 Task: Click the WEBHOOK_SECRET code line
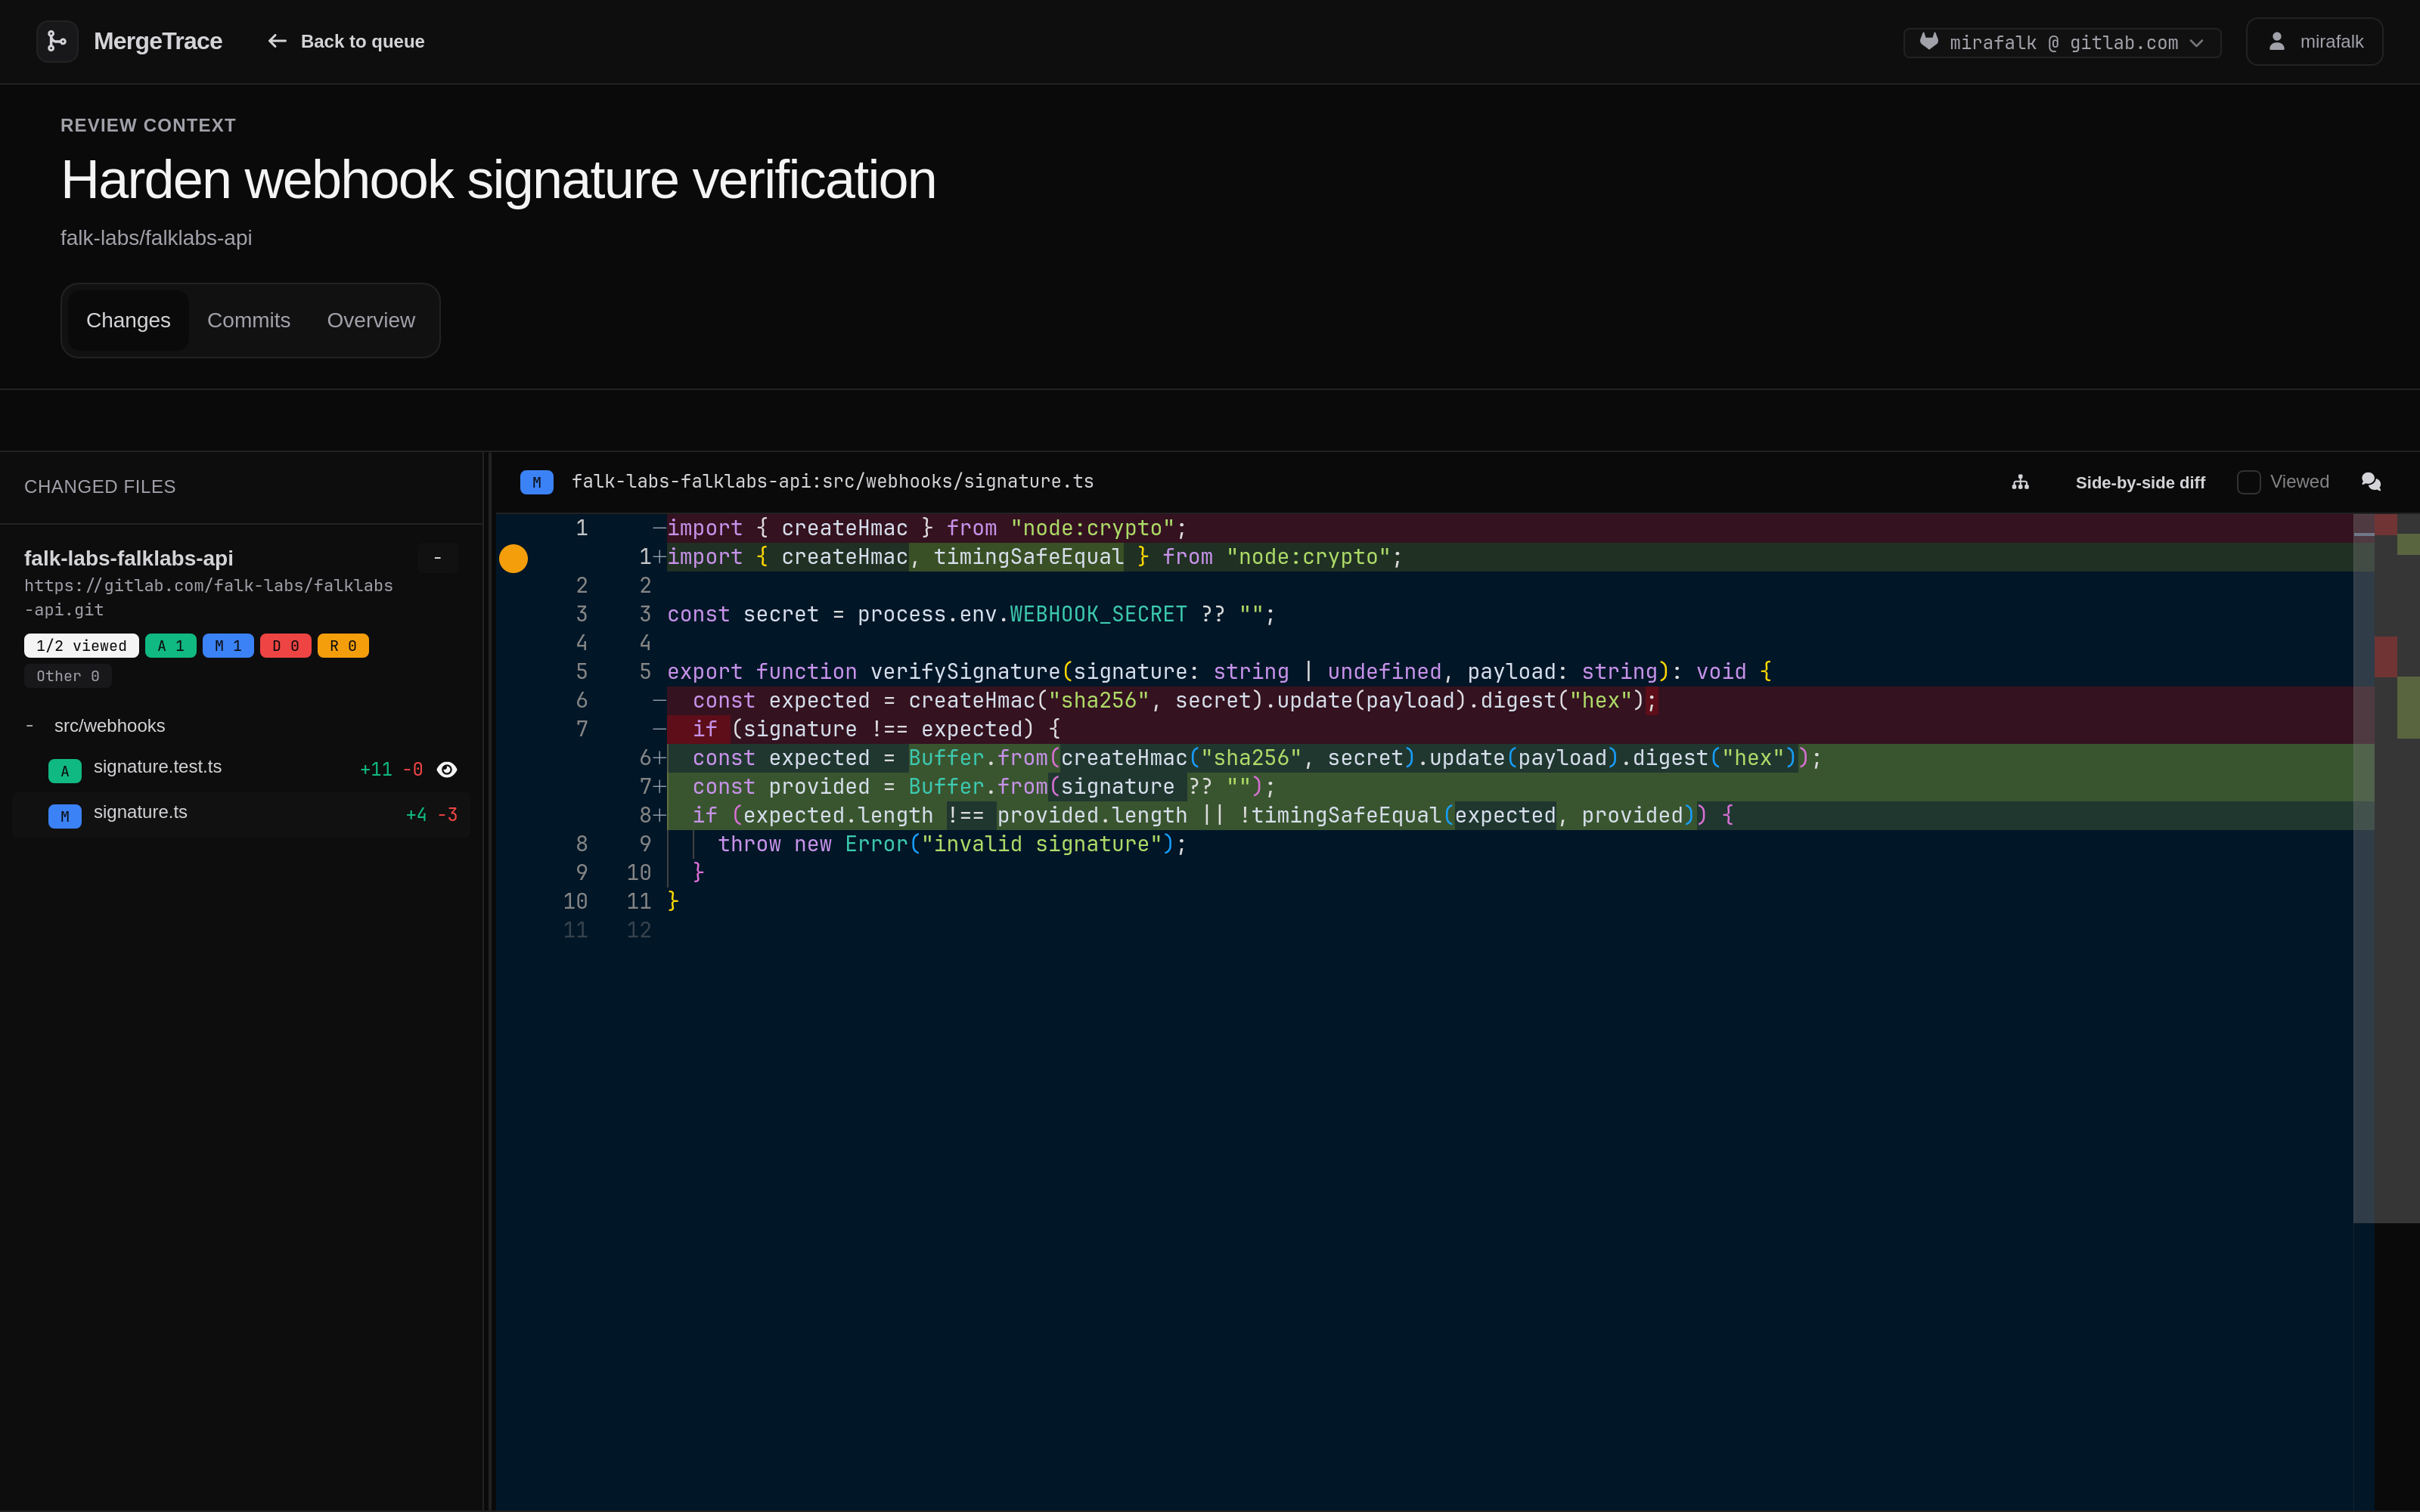click(x=971, y=614)
